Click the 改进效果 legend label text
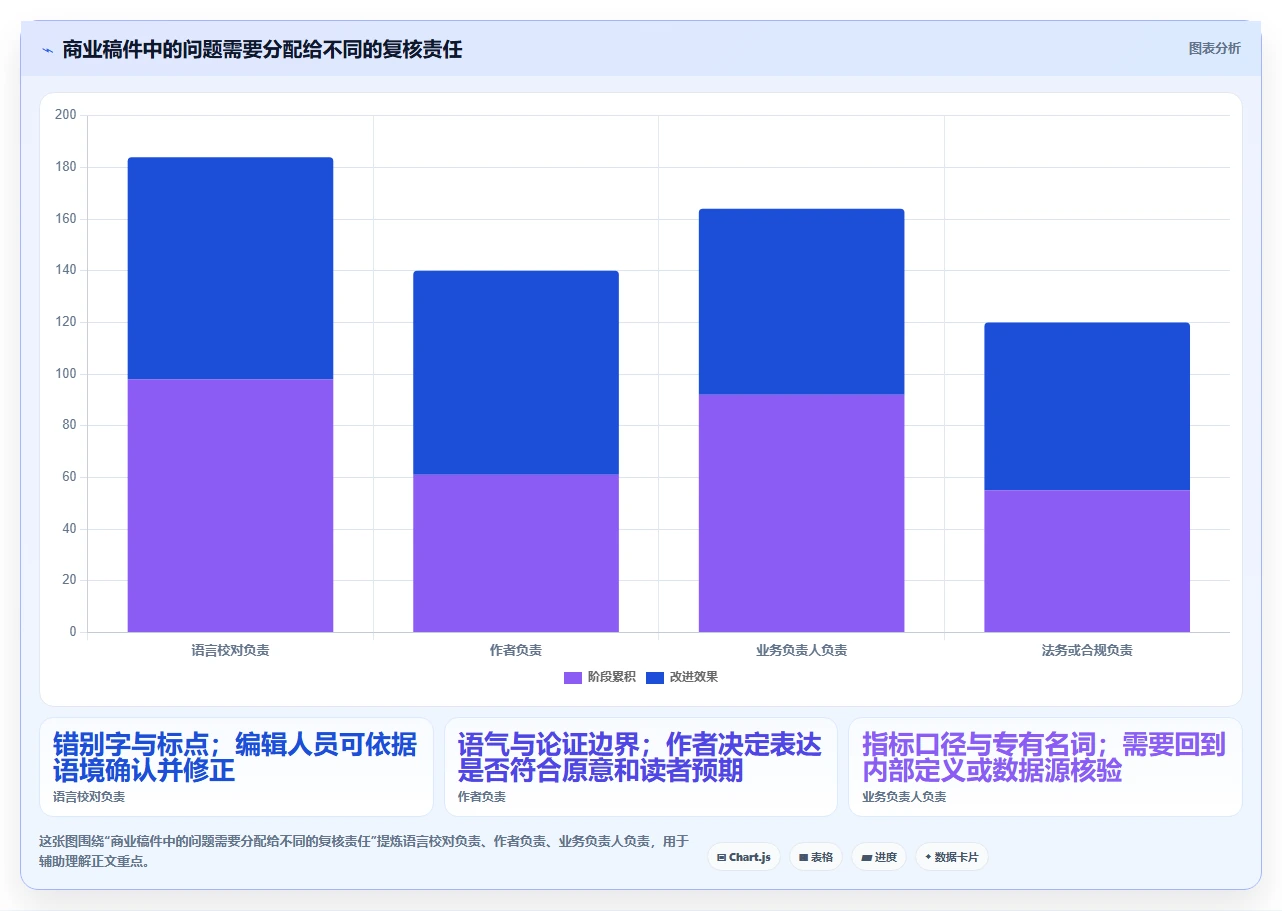Viewport: 1282px width, 911px height. pyautogui.click(x=694, y=677)
